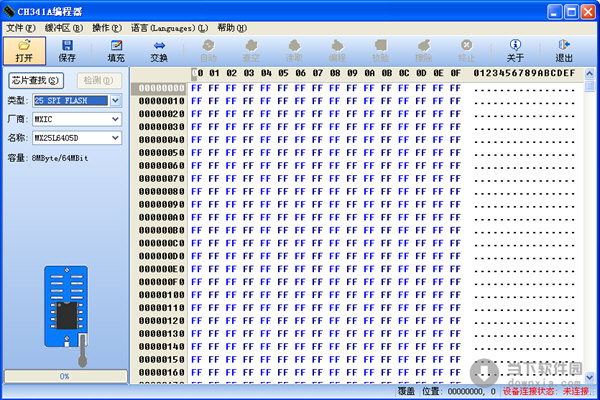
Task: Open the 帮助(H) menu
Action: 232,28
